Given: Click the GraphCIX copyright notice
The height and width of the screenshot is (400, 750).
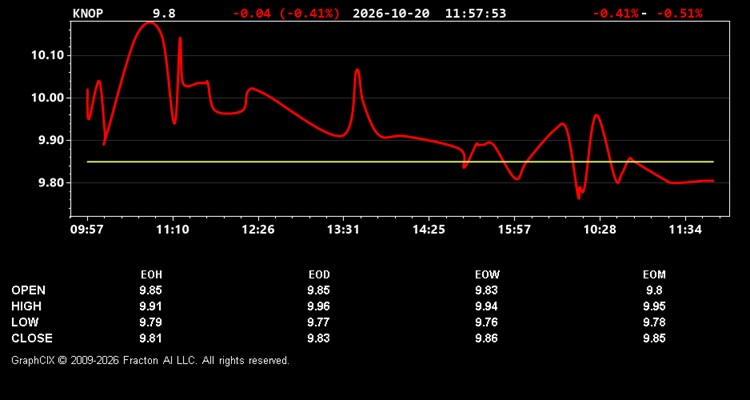Looking at the screenshot, I should [150, 360].
